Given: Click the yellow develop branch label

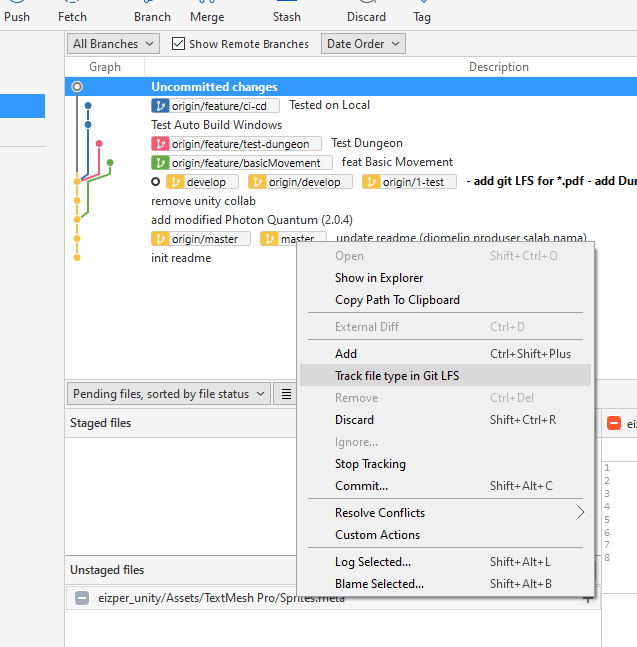Looking at the screenshot, I should 203,182.
